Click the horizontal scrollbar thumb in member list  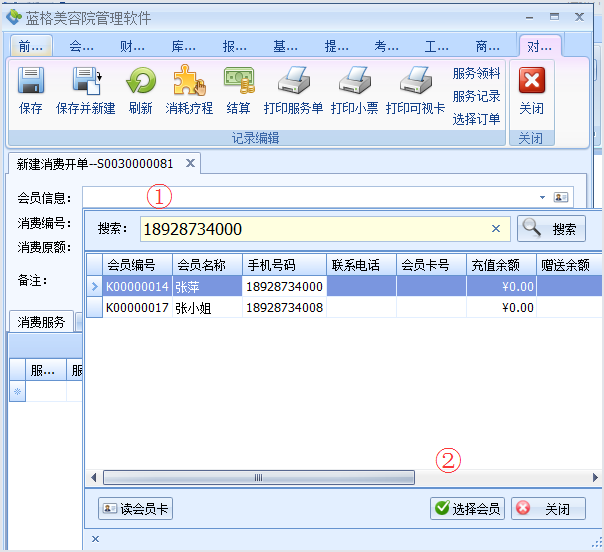[x=259, y=478]
